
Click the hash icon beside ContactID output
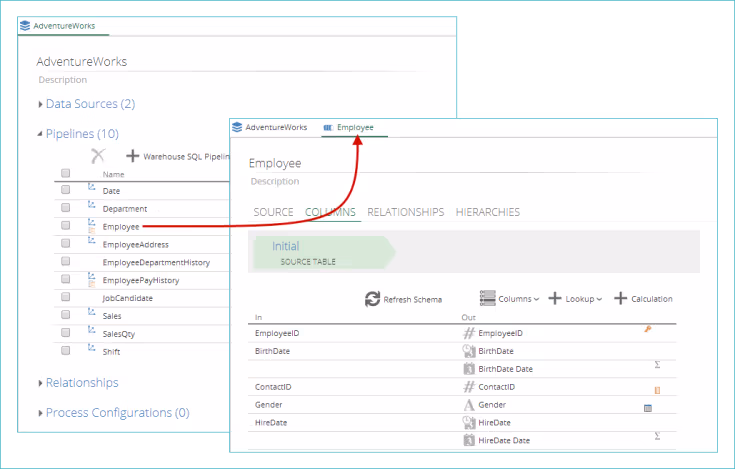468,386
